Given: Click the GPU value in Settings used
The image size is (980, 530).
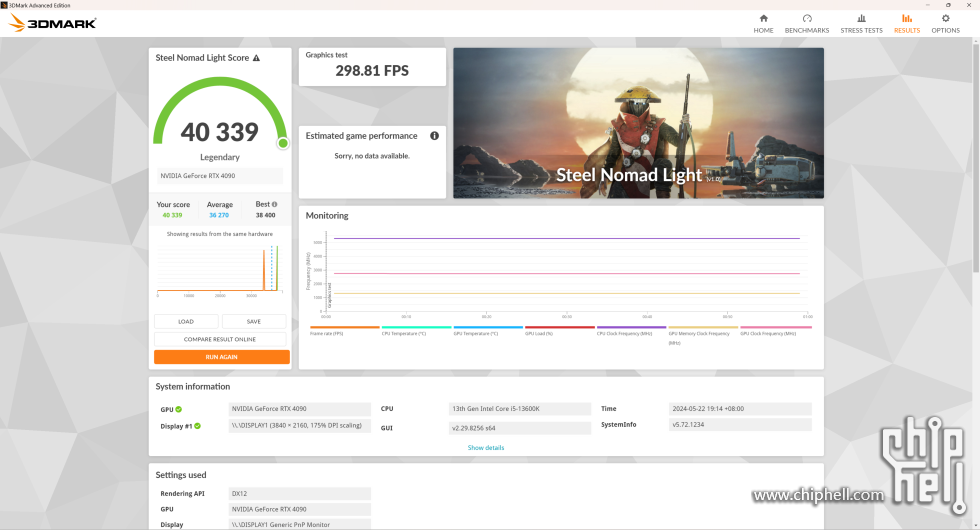Looking at the screenshot, I should 300,509.
